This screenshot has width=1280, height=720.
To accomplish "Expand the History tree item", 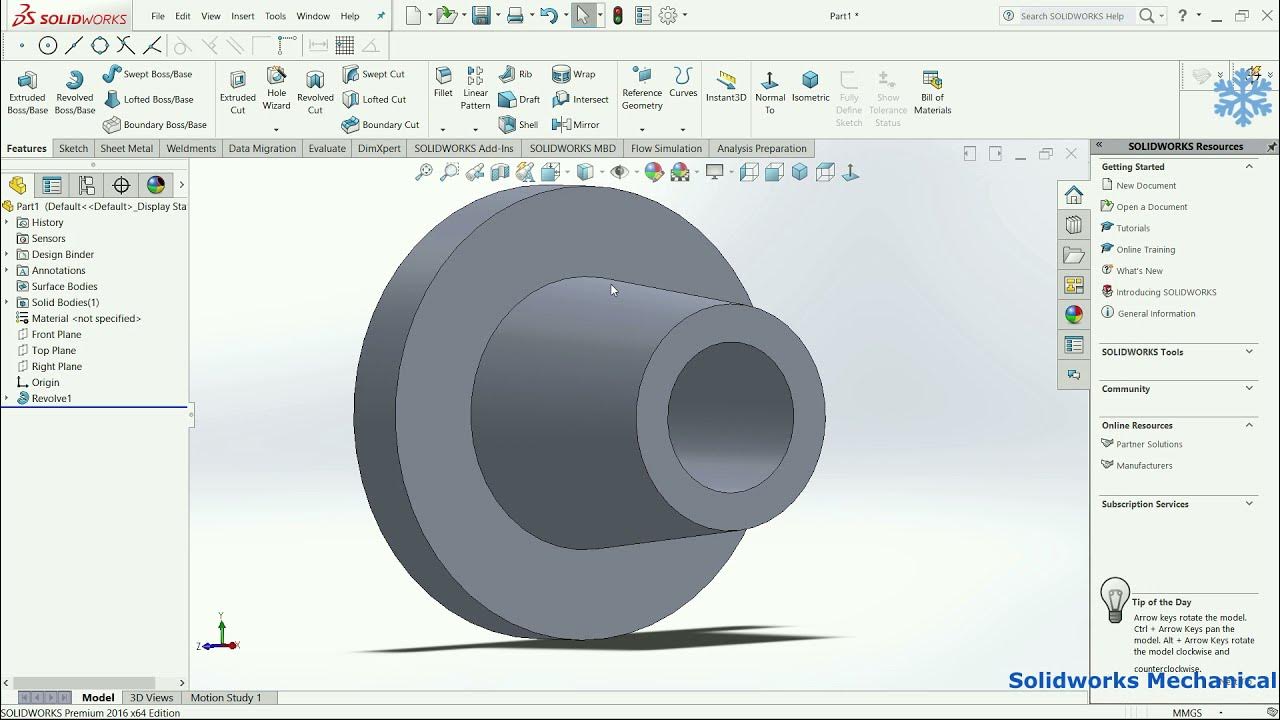I will 7,222.
